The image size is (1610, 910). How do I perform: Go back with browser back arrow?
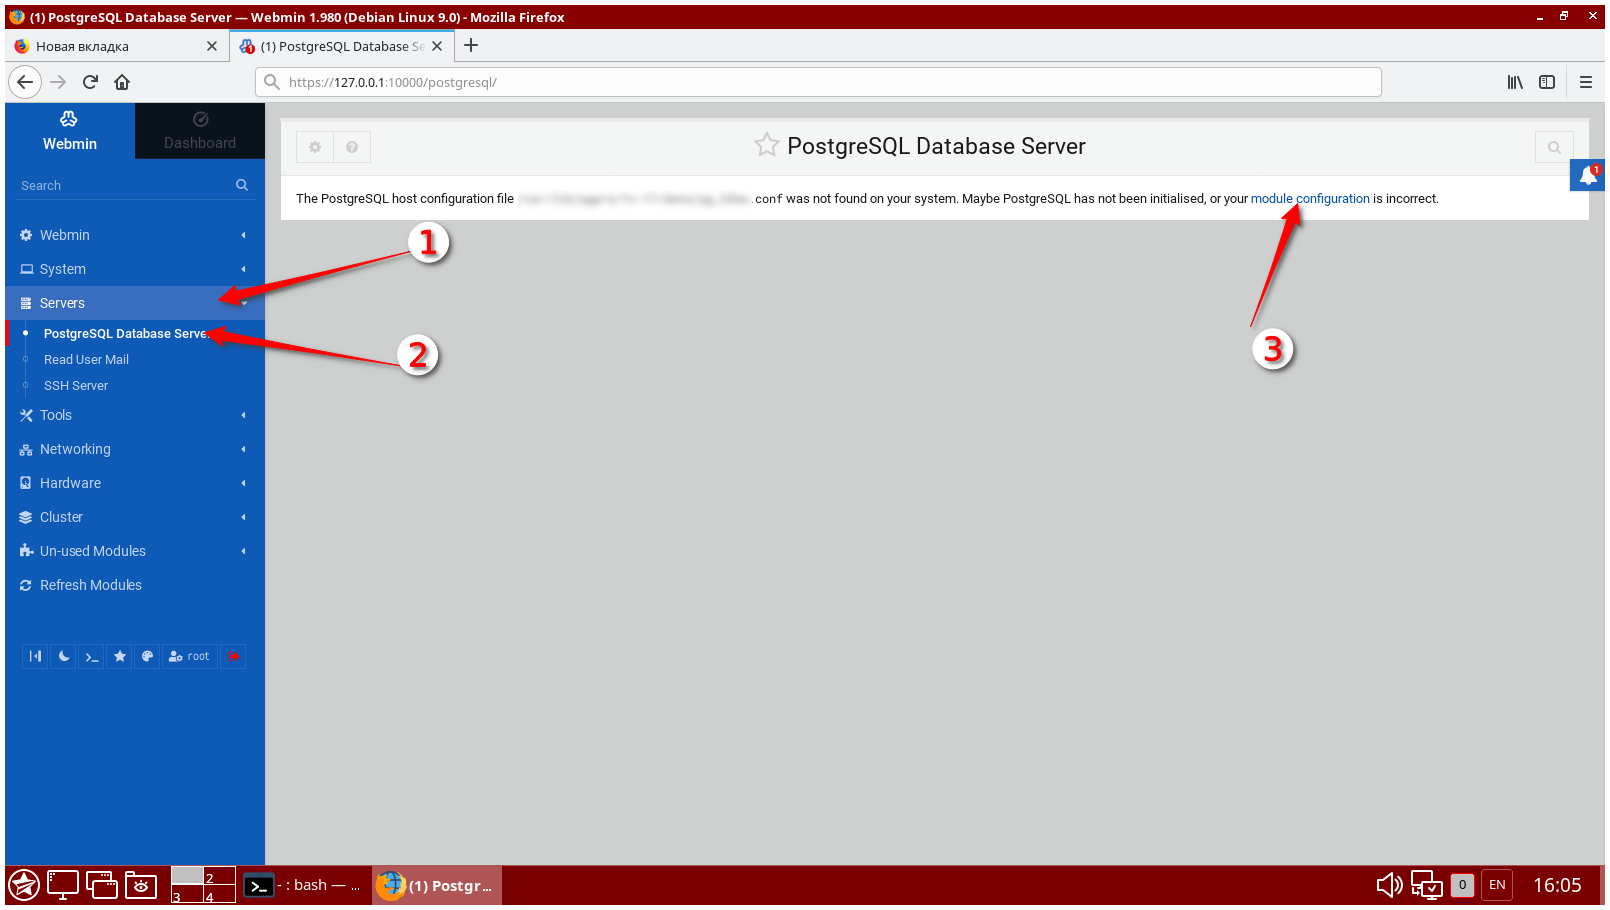pos(25,82)
